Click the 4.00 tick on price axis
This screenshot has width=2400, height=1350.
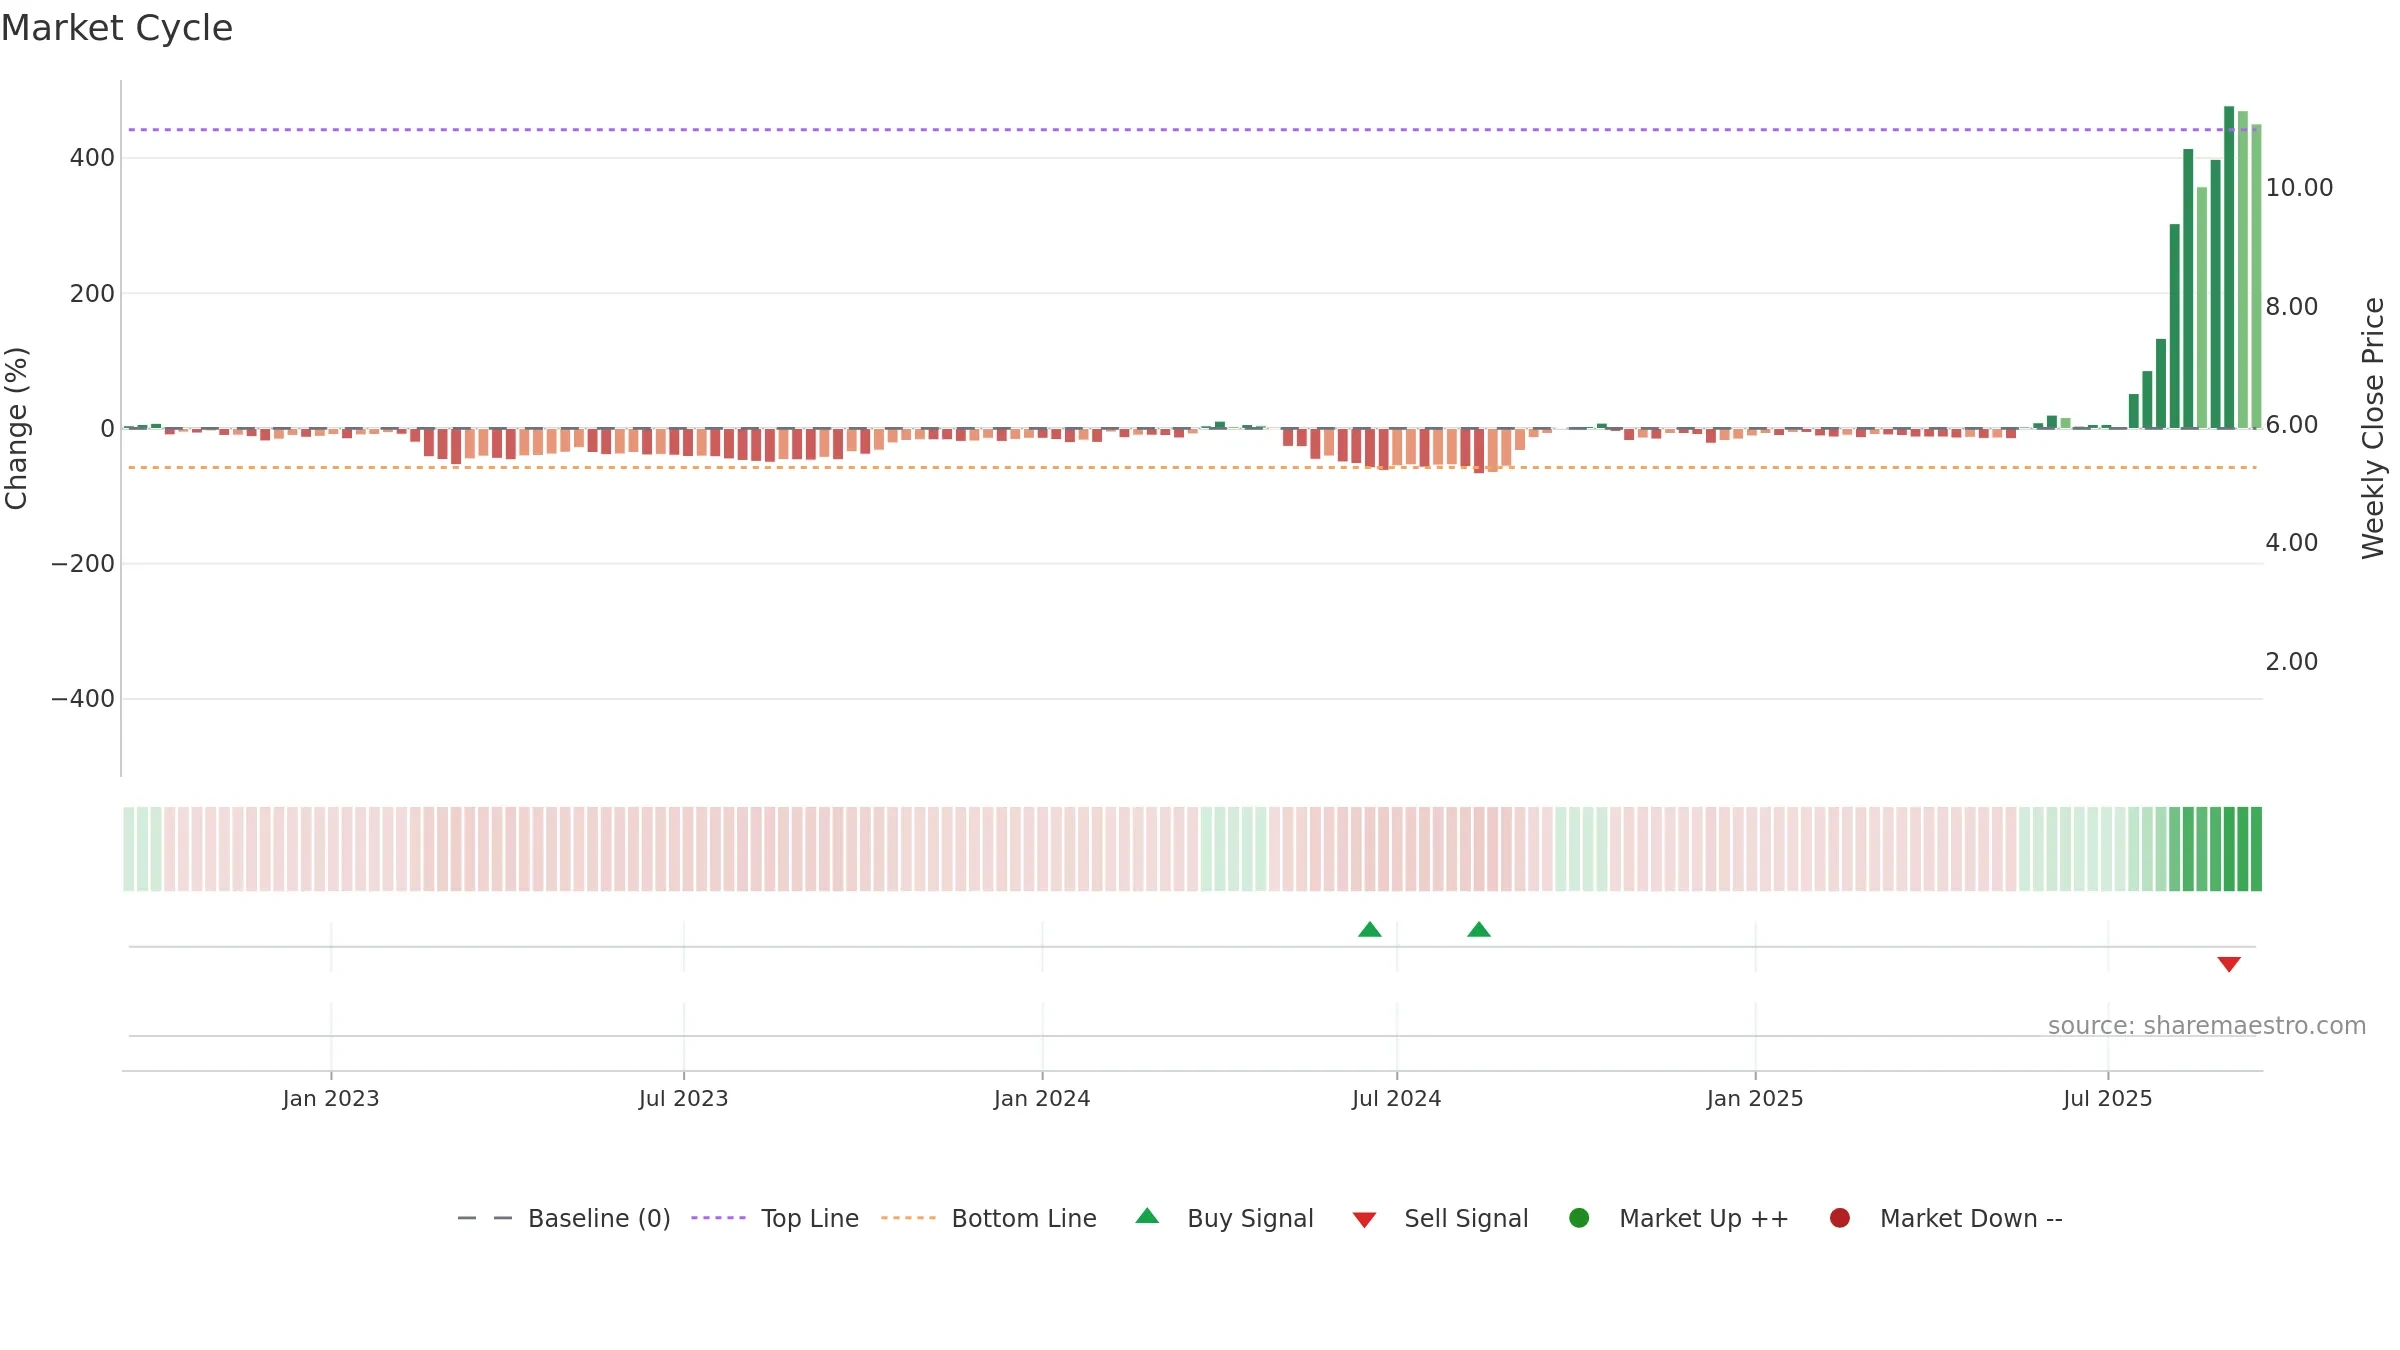click(x=2292, y=543)
